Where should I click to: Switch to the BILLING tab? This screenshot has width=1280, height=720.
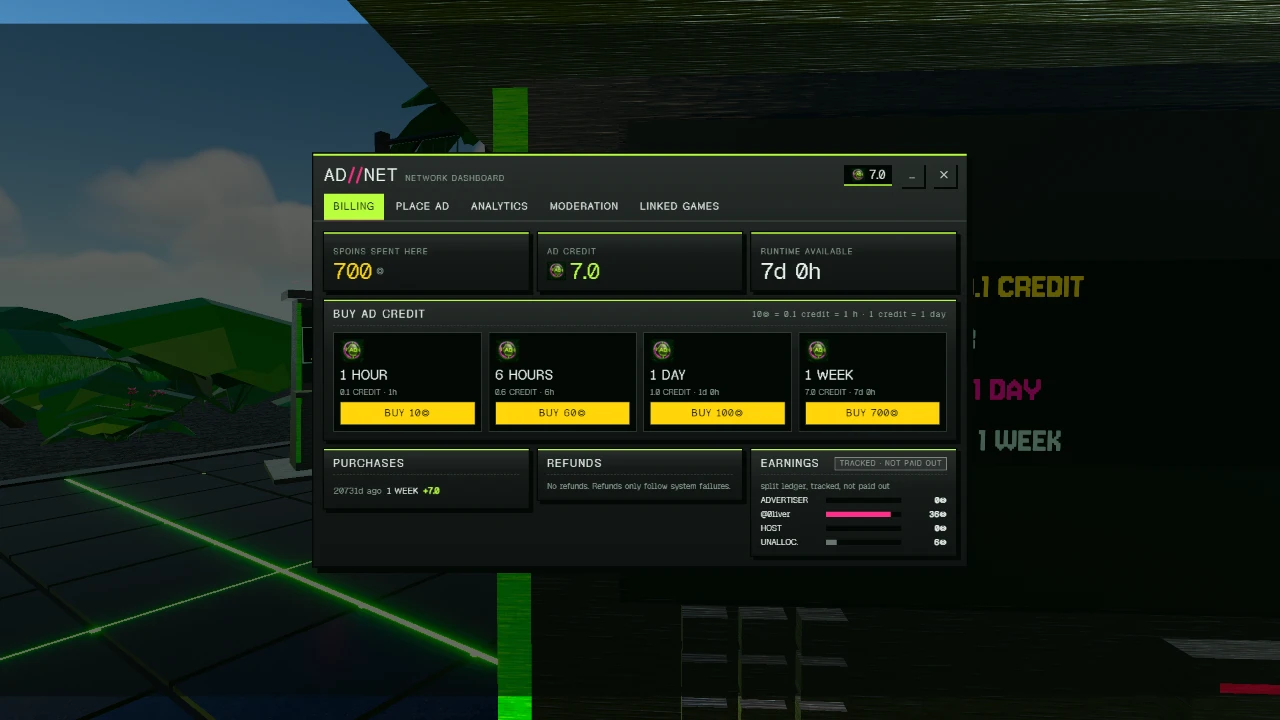point(353,206)
